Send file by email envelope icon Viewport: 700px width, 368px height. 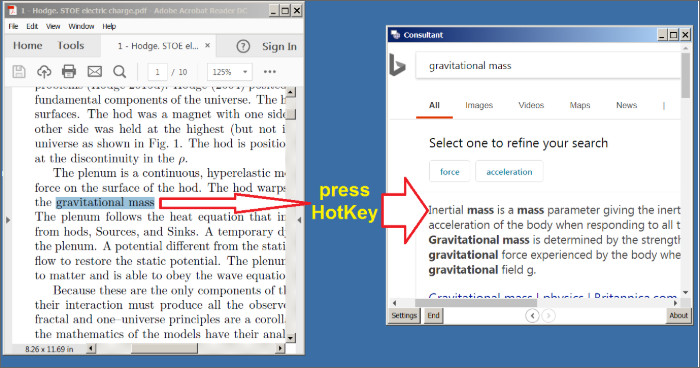(95, 71)
